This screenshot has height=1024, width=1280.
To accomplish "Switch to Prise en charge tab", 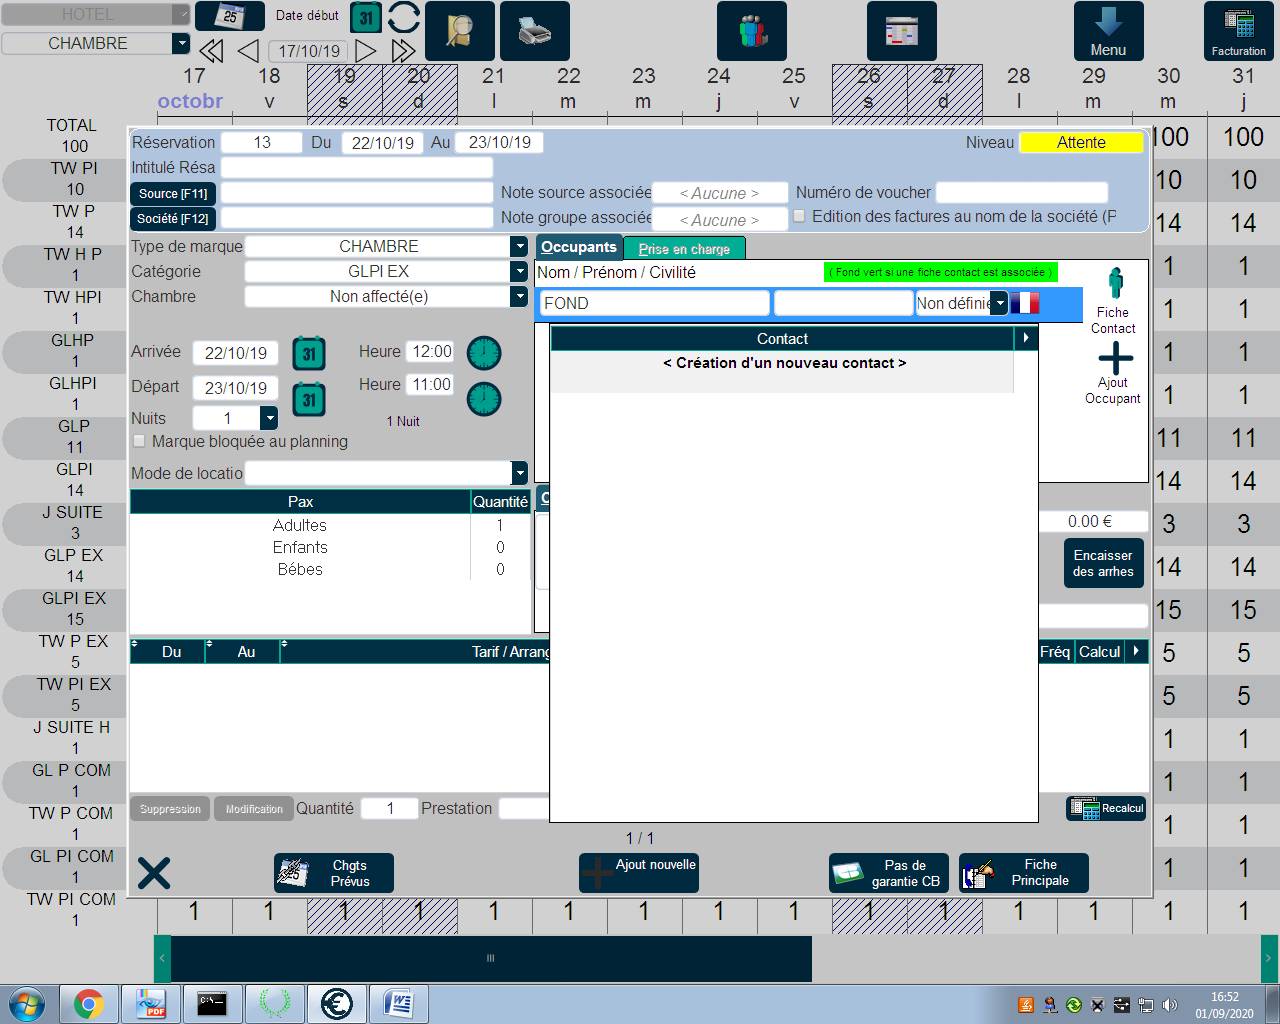I will [x=684, y=249].
